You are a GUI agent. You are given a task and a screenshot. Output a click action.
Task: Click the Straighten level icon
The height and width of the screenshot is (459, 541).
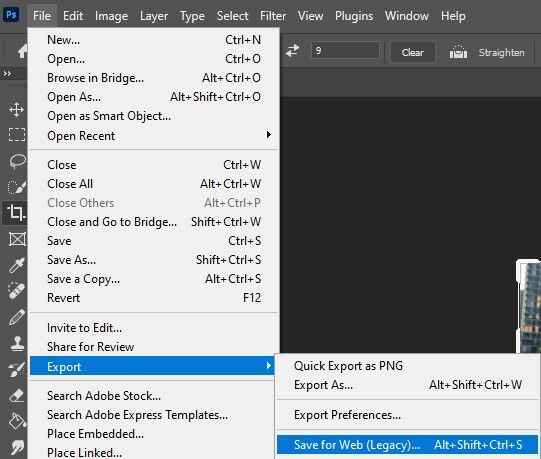pos(458,52)
